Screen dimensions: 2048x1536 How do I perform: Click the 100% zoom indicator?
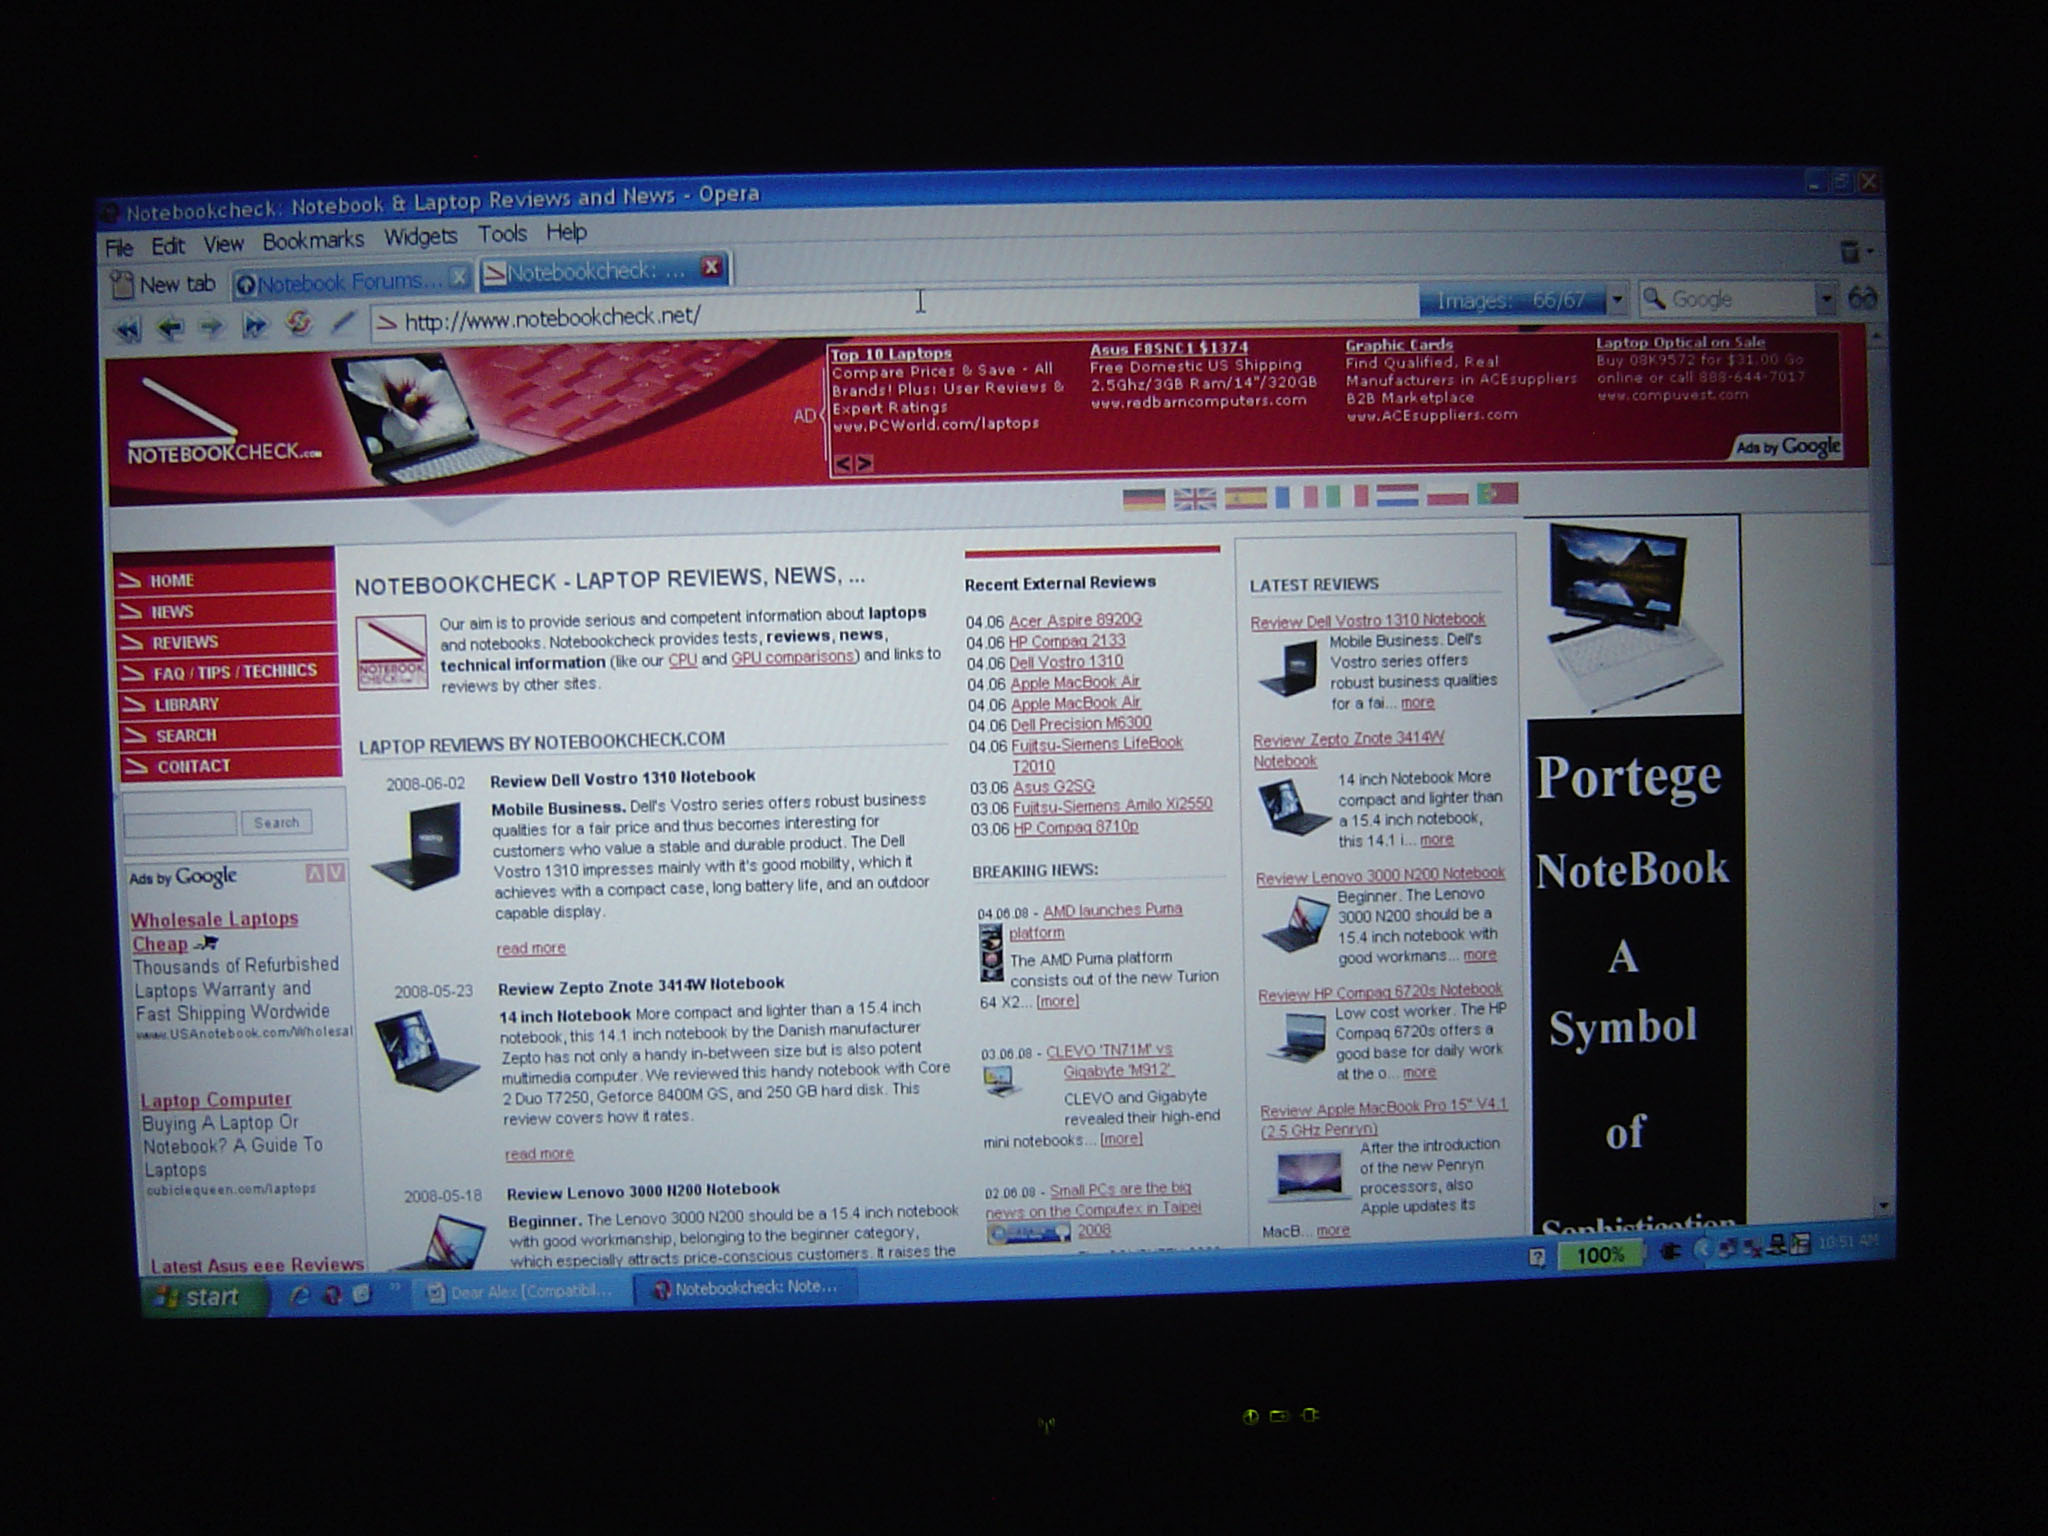[1599, 1255]
